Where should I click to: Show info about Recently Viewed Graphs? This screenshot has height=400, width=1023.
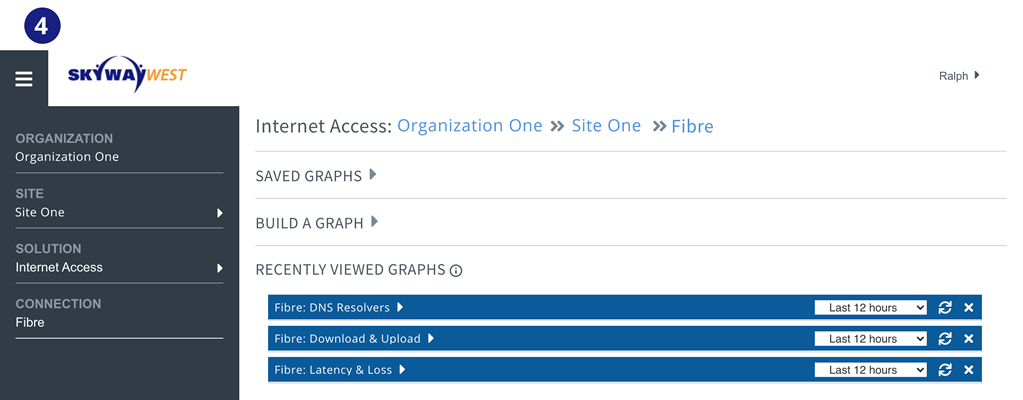click(x=456, y=271)
